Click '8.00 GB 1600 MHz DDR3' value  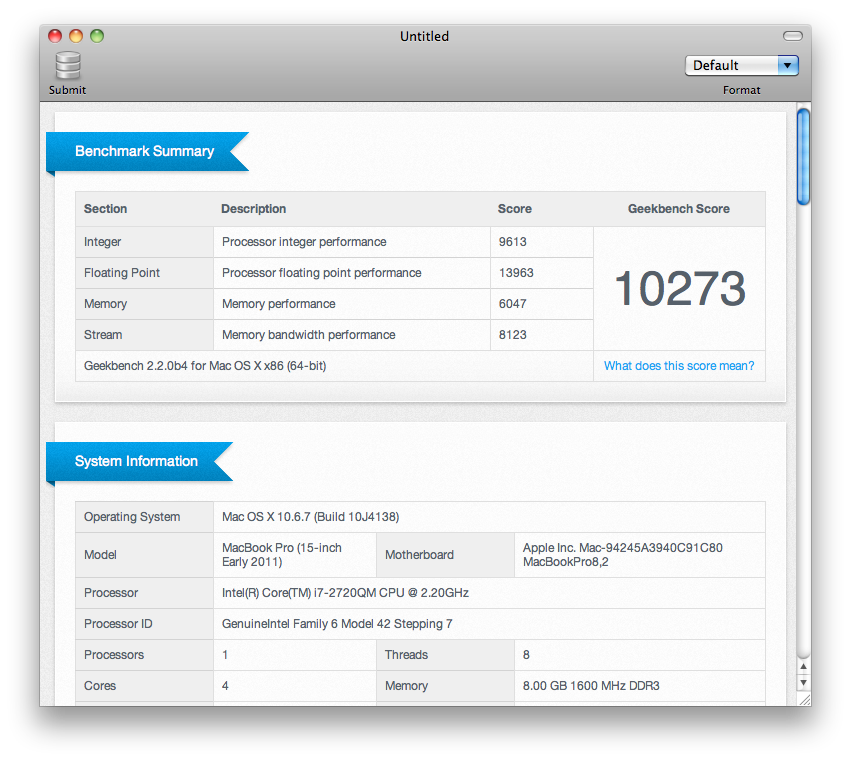[591, 686]
